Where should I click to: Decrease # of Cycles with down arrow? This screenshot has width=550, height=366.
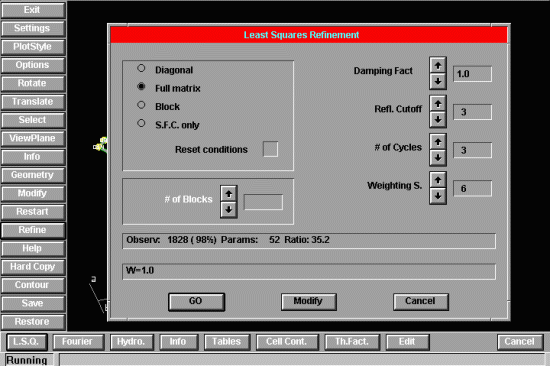pos(438,158)
